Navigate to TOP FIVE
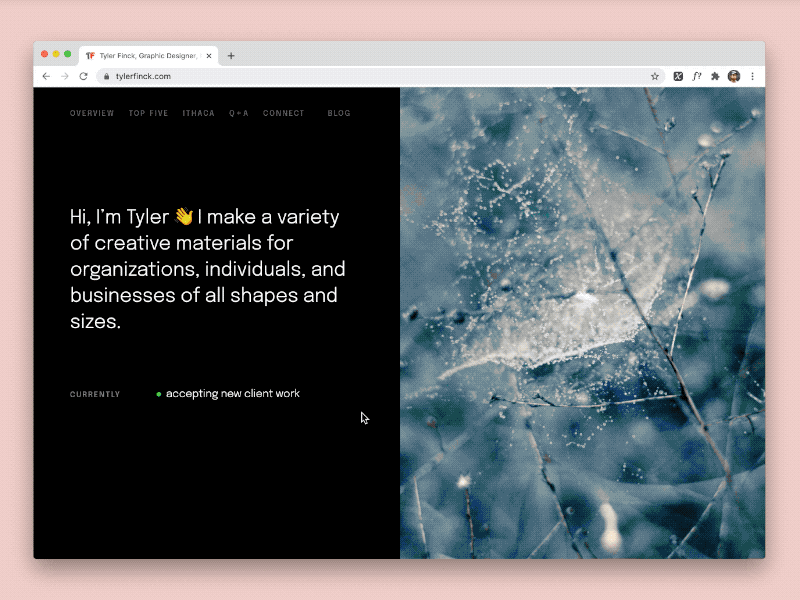Screen dimensions: 800x600 point(148,113)
